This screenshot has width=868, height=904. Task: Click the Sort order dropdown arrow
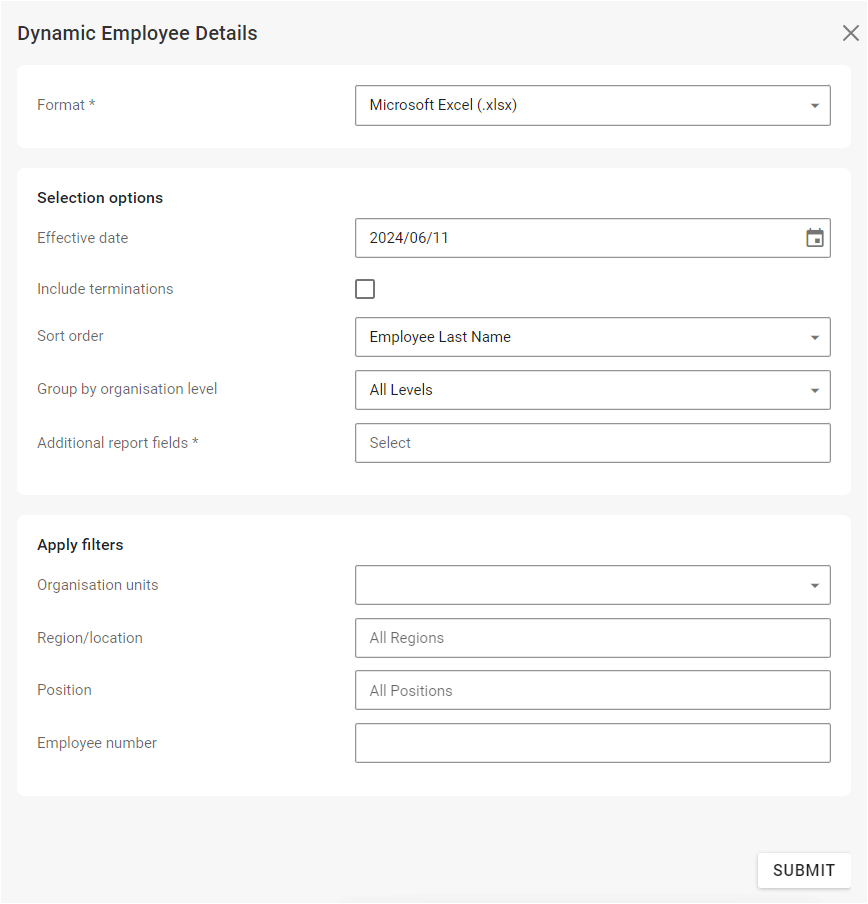(x=815, y=337)
